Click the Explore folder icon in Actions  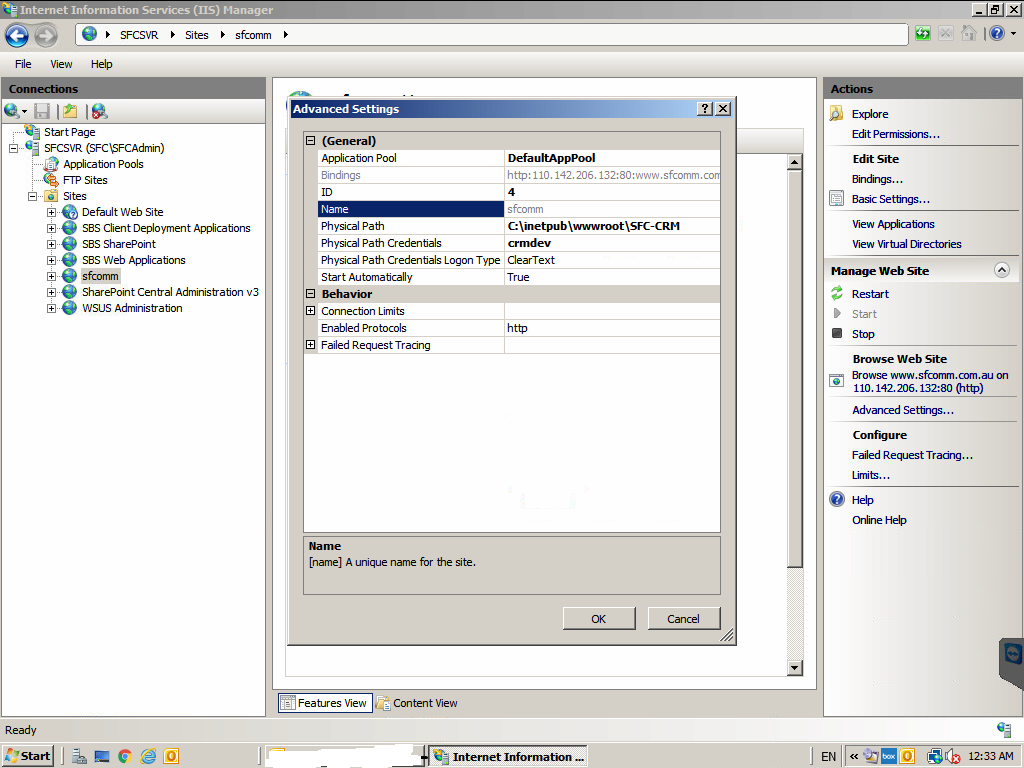pos(836,114)
